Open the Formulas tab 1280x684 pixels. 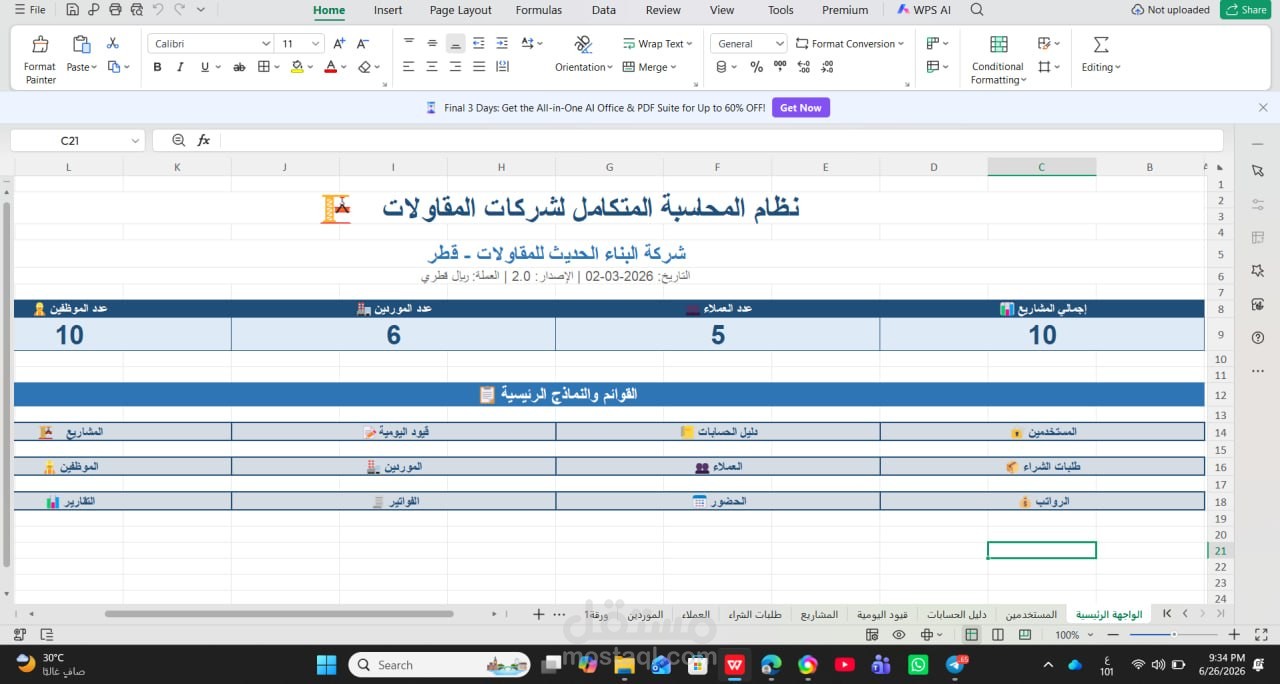pyautogui.click(x=539, y=10)
